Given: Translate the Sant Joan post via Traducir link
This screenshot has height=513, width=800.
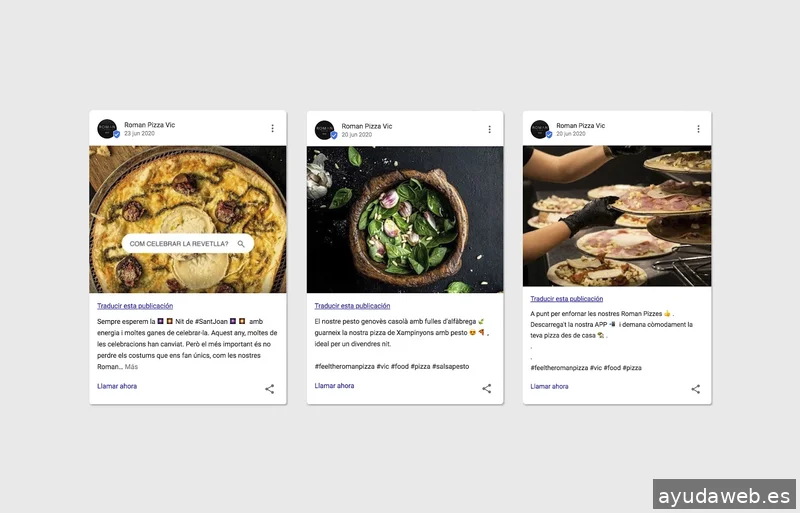Looking at the screenshot, I should (x=135, y=306).
